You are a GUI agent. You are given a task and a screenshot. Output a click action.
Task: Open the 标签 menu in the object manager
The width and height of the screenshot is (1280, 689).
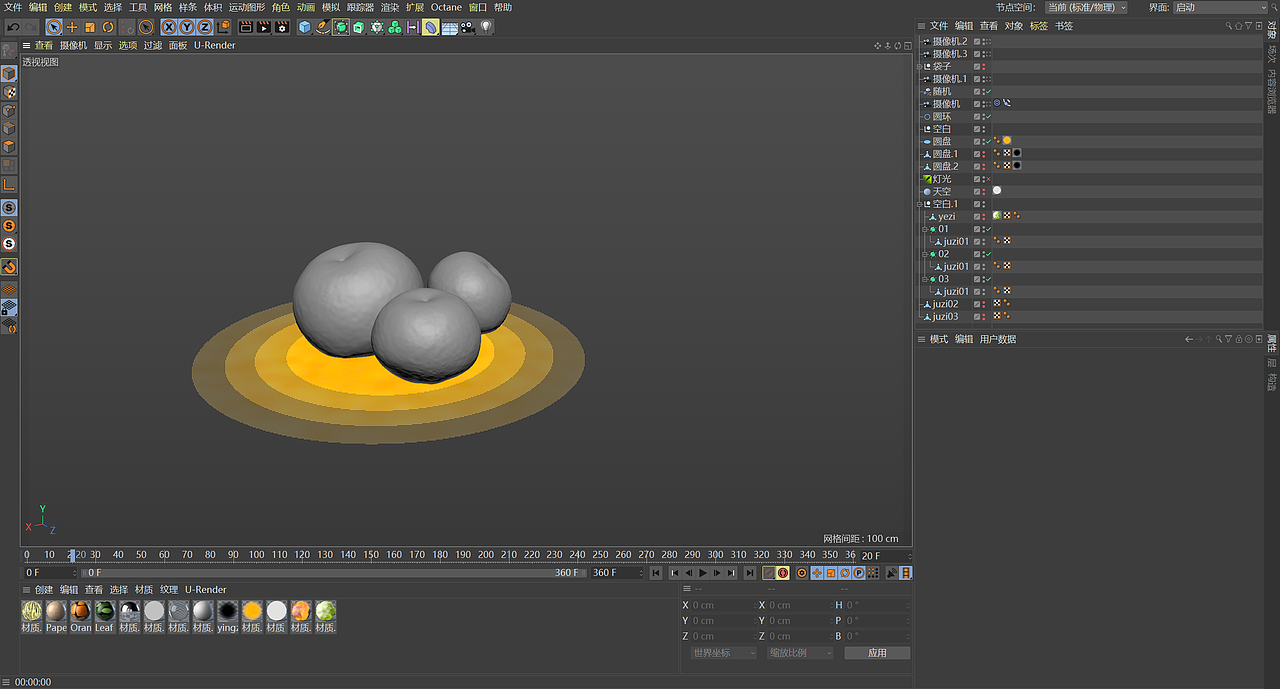point(1039,26)
